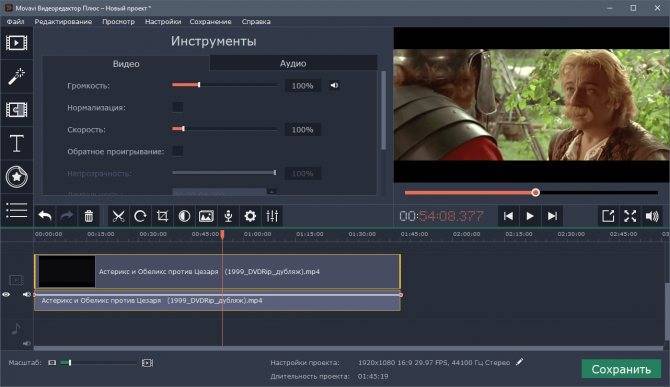Image resolution: width=670 pixels, height=387 pixels.
Task: Click the Громкость 100% value field
Action: tap(303, 86)
